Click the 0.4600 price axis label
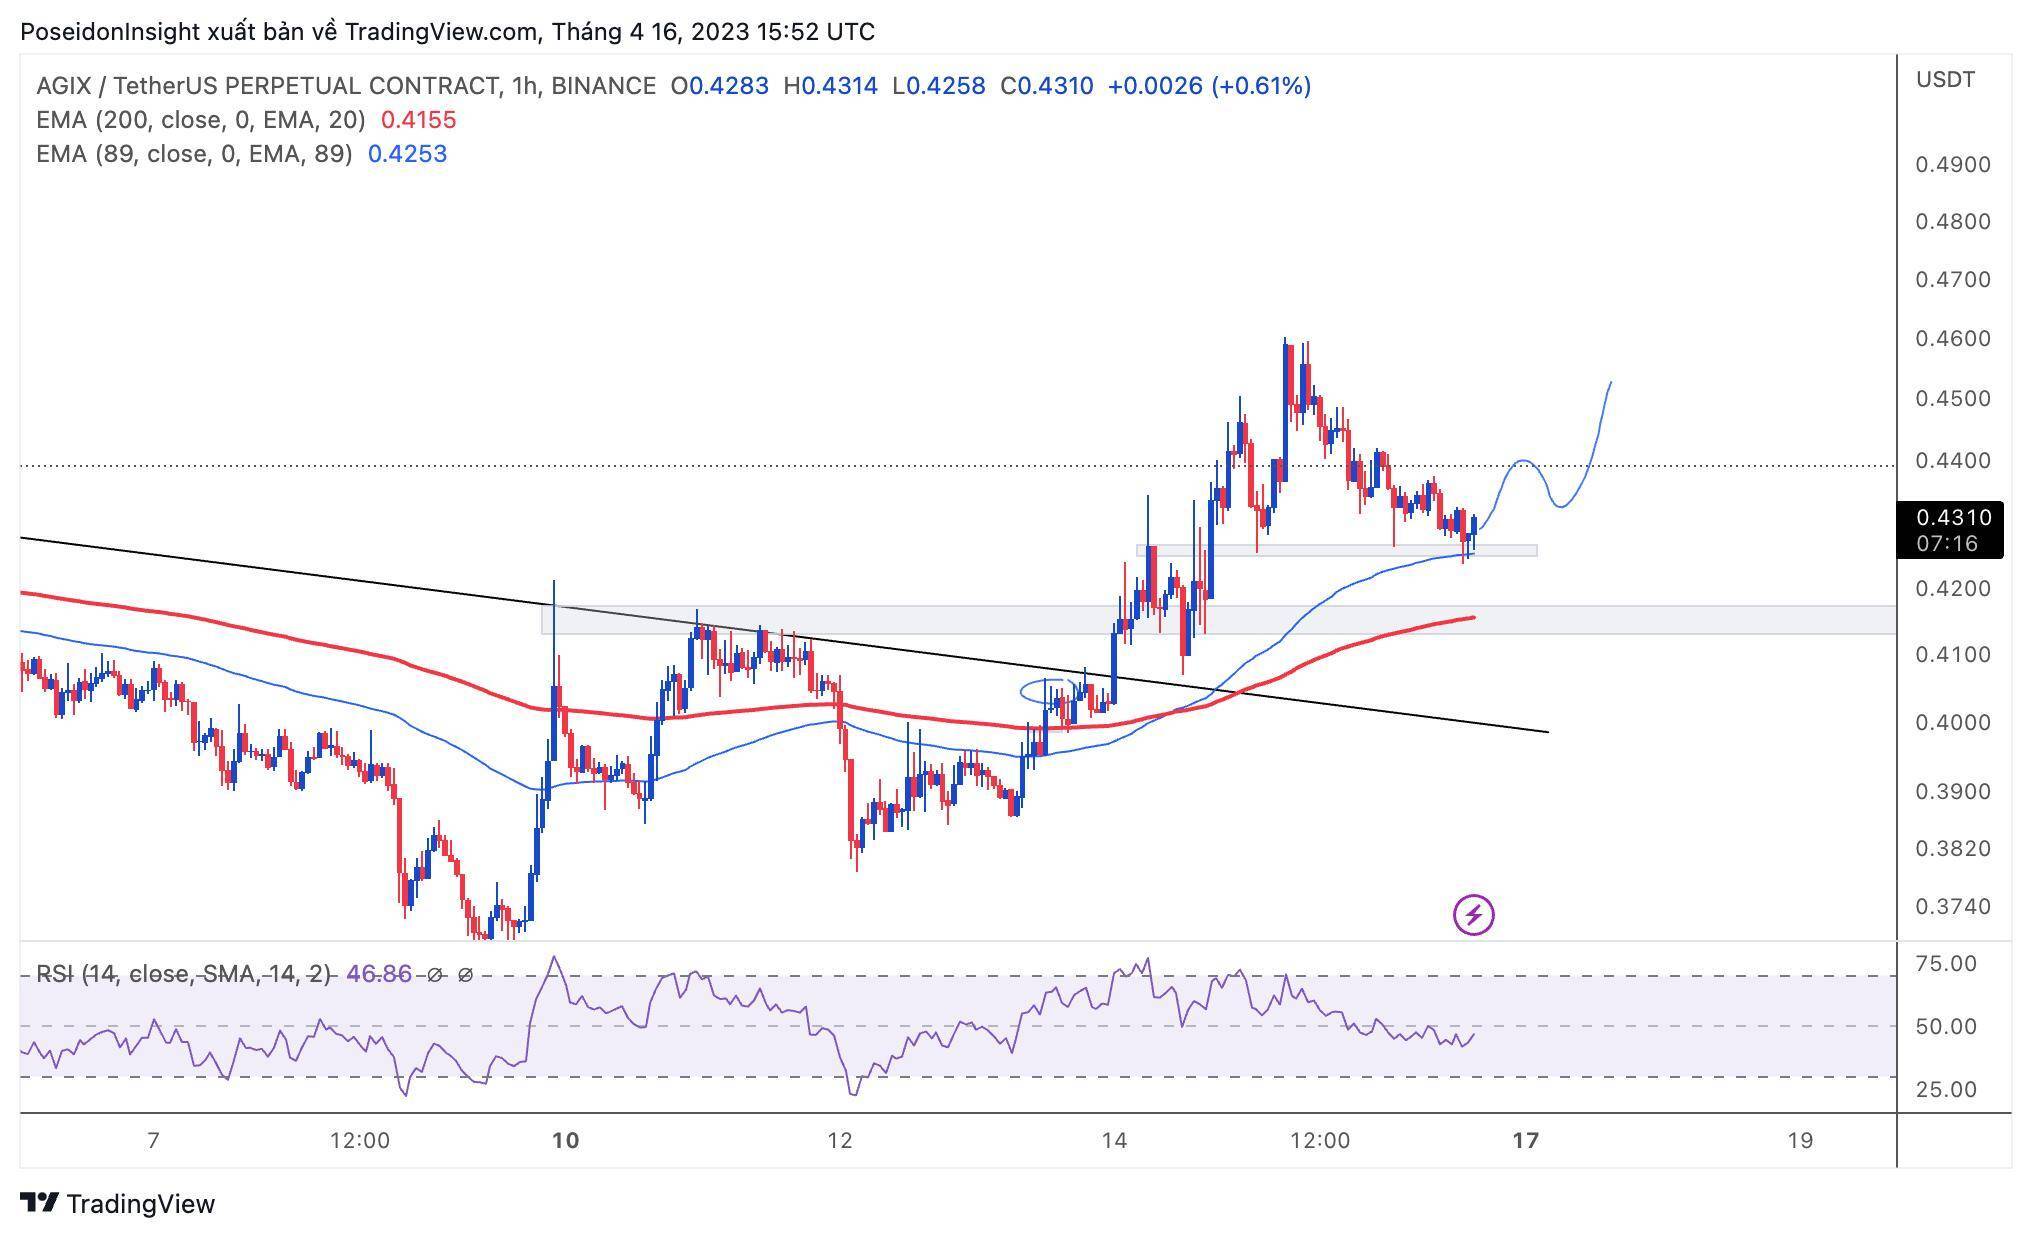The height and width of the screenshot is (1238, 2032). pos(1952,339)
